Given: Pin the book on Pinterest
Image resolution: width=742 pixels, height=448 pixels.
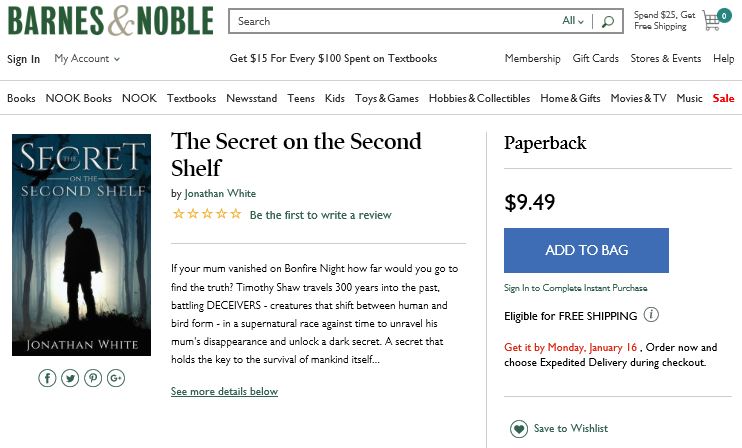Looking at the screenshot, I should click(93, 378).
